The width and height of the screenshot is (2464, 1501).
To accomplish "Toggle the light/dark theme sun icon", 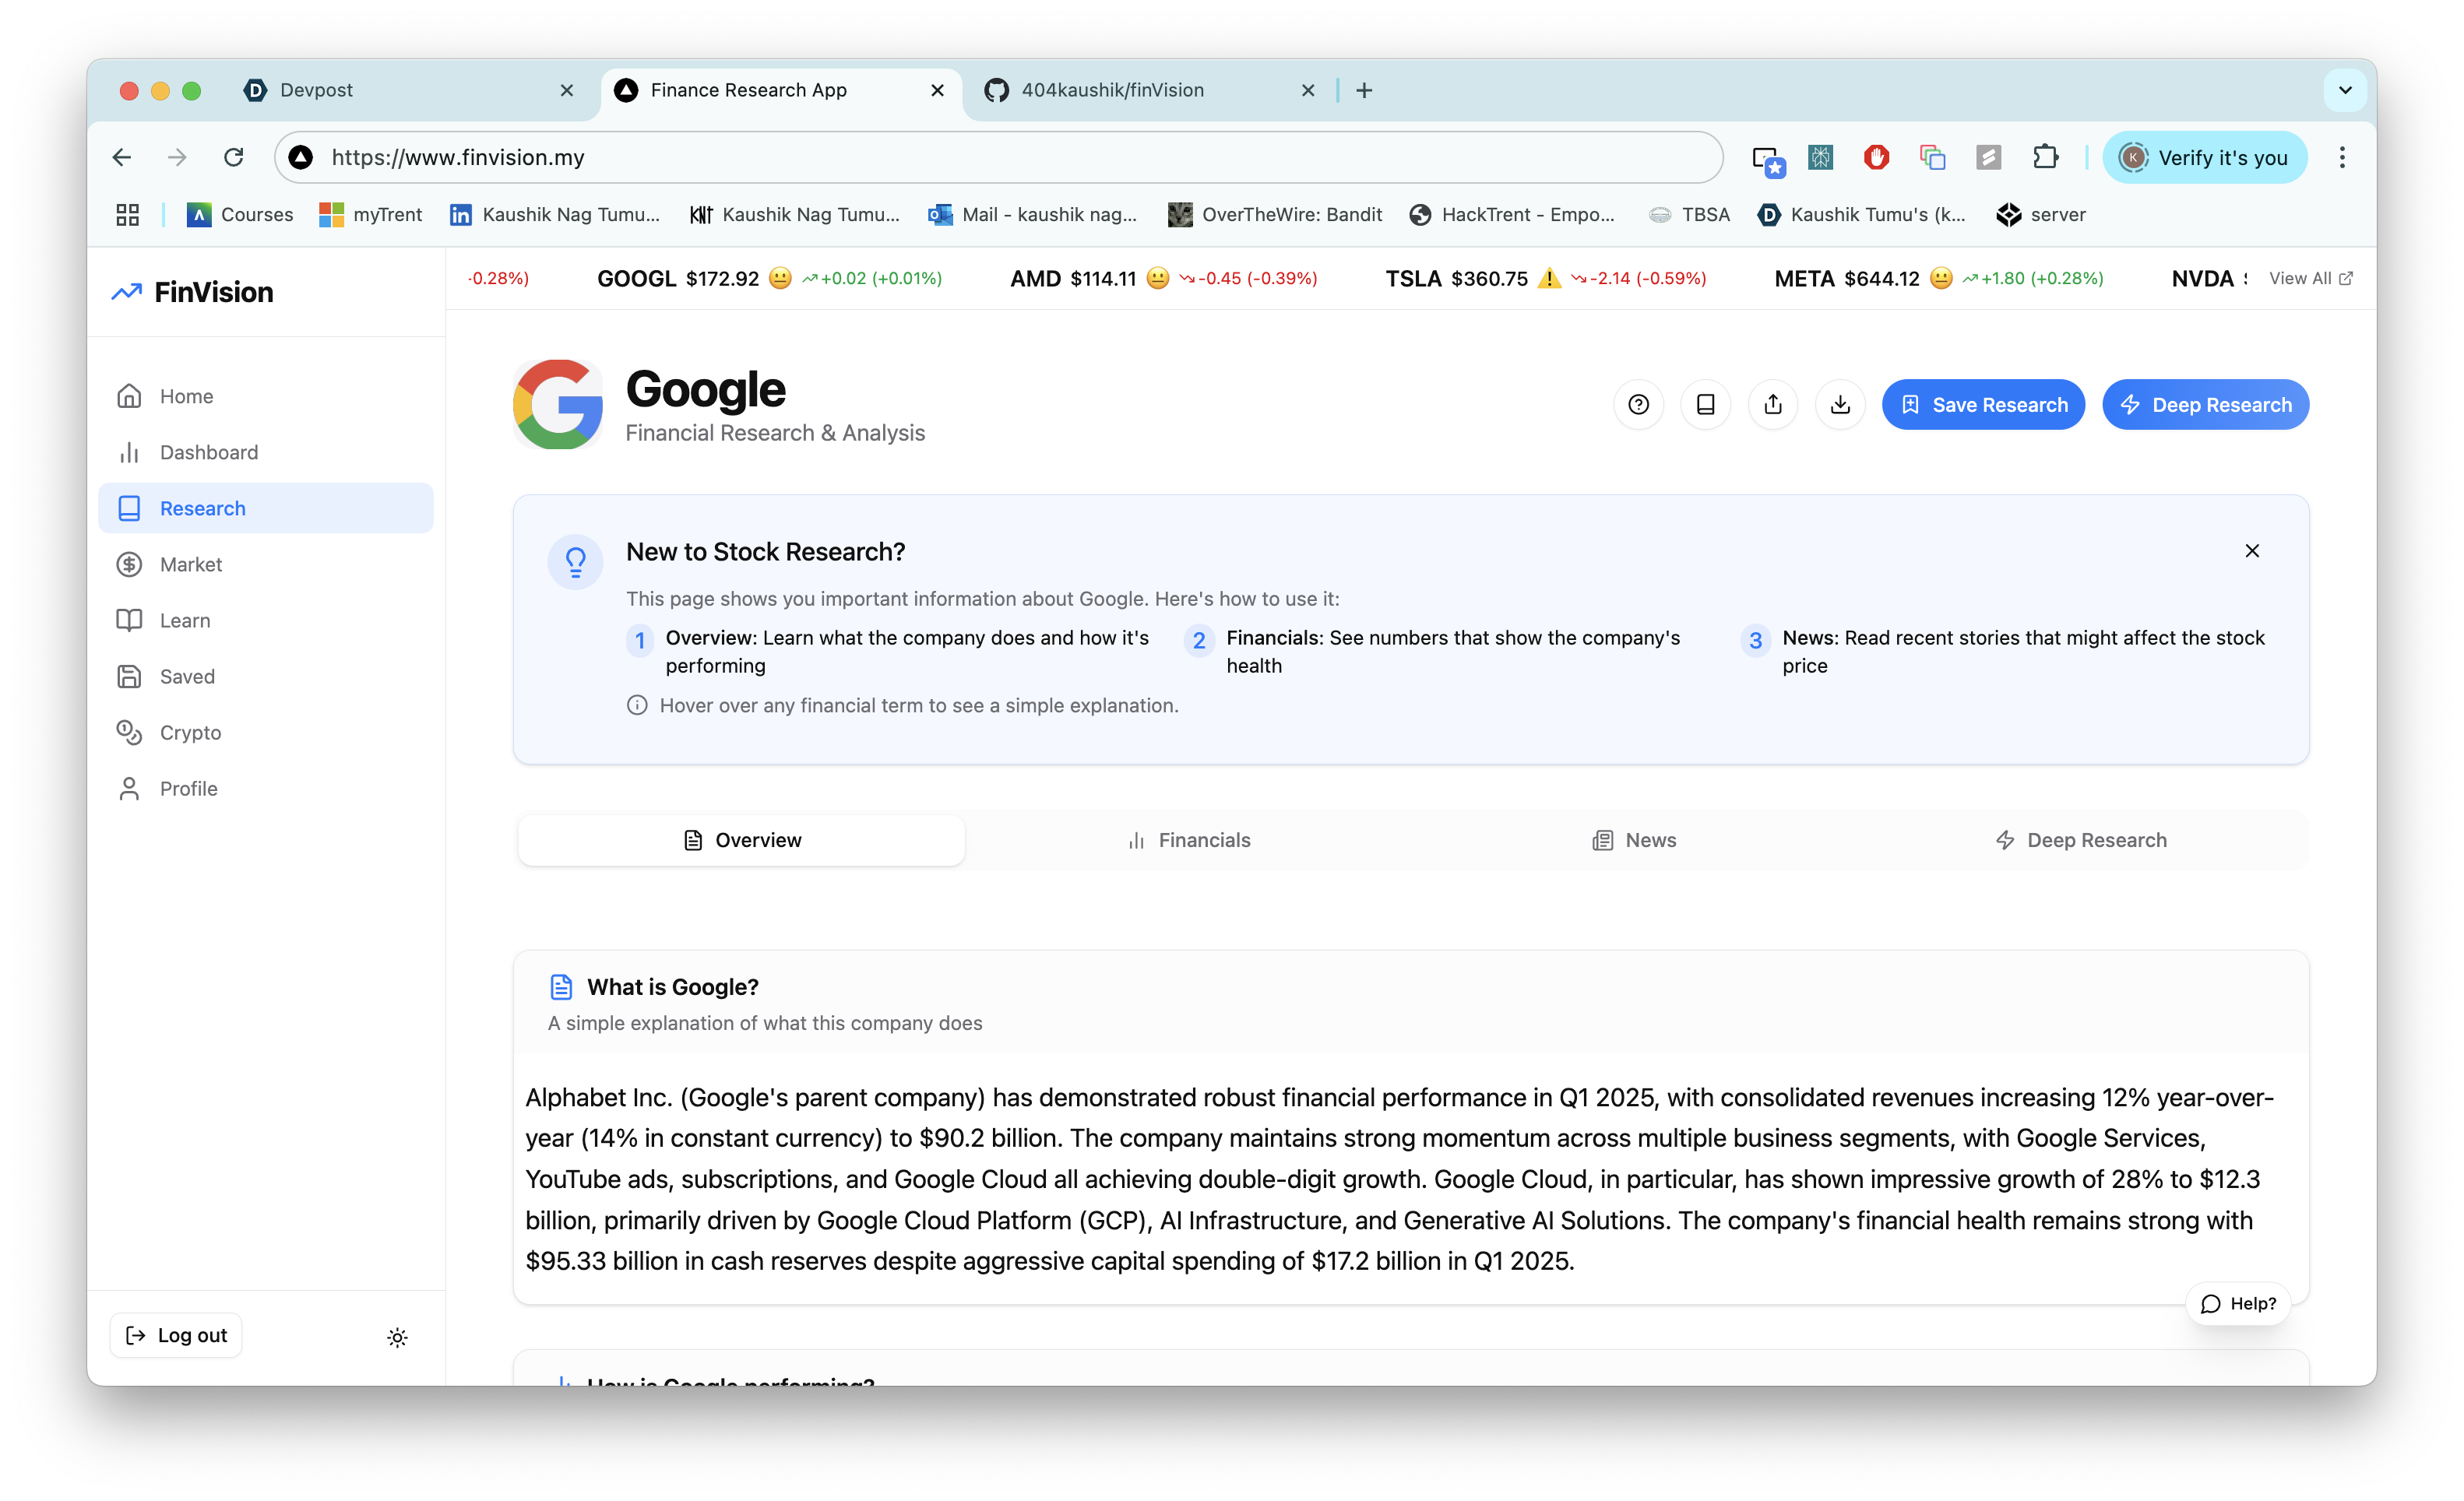I will coord(397,1337).
